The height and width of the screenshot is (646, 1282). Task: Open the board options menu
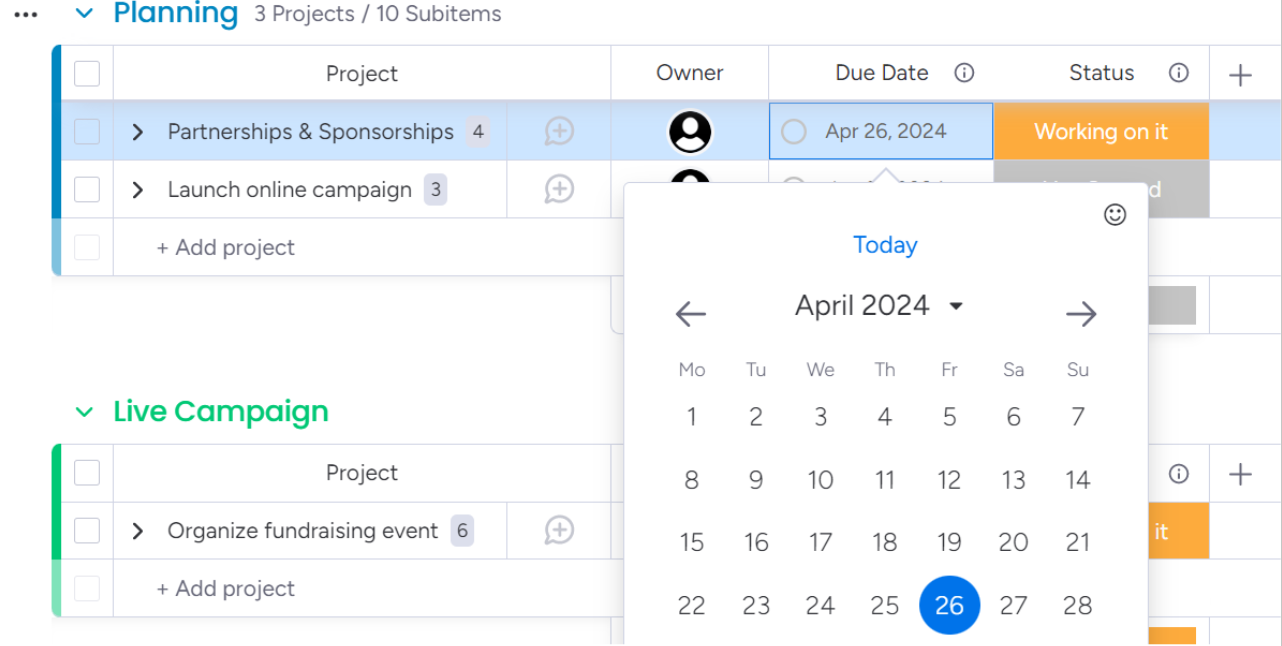coord(24,13)
